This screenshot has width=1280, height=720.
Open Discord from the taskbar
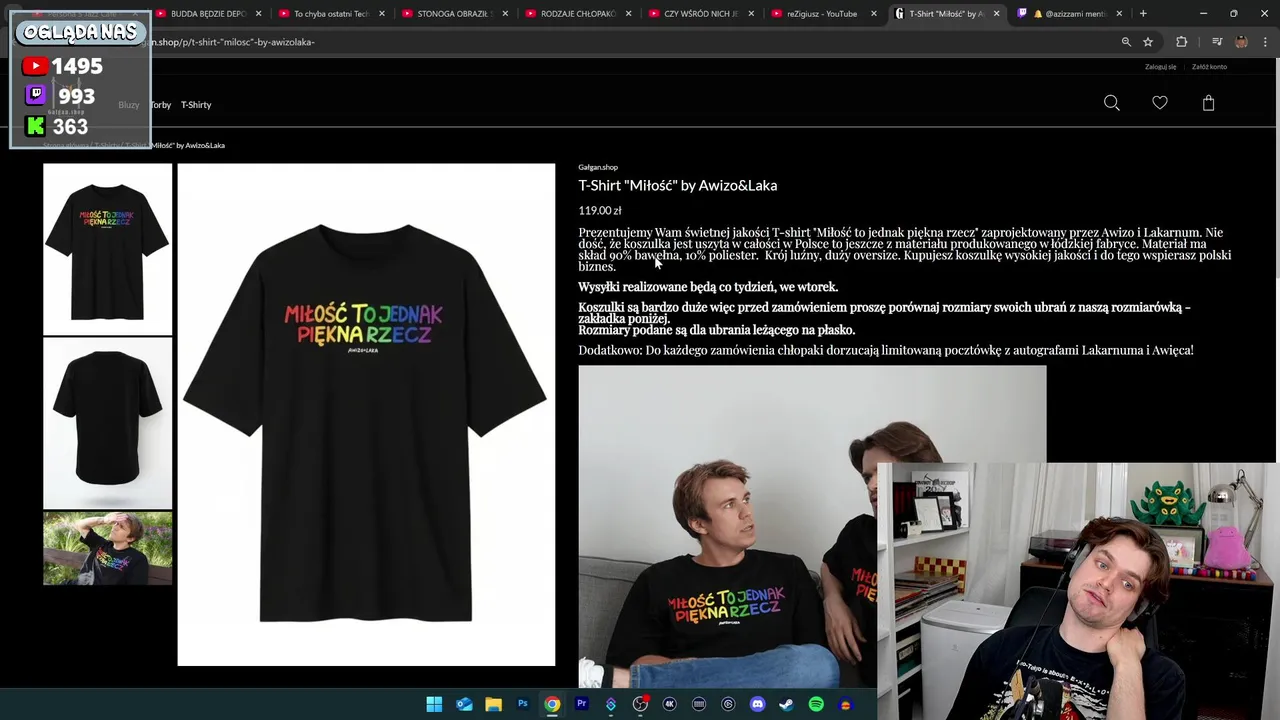click(757, 704)
